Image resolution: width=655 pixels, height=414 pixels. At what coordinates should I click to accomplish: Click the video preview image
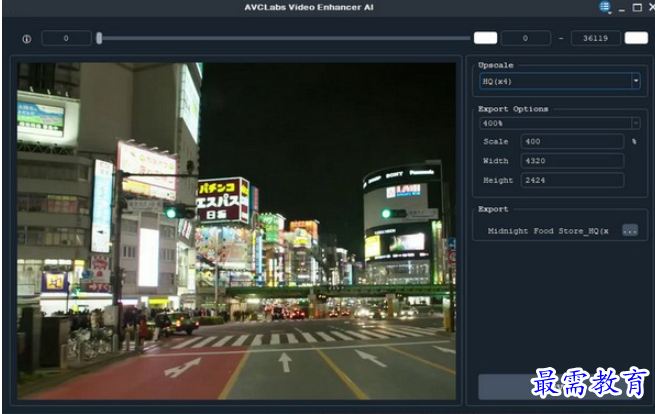click(x=236, y=231)
